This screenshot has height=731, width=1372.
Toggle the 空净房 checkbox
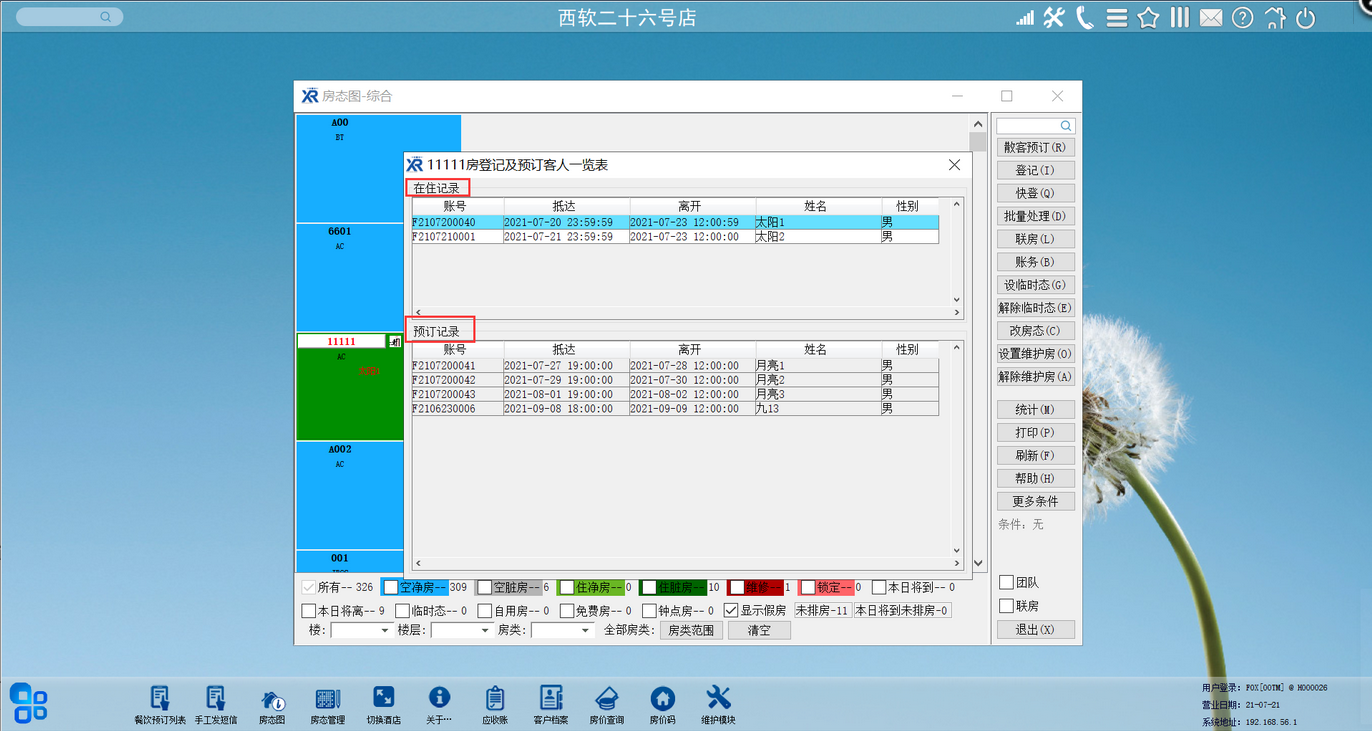click(391, 587)
